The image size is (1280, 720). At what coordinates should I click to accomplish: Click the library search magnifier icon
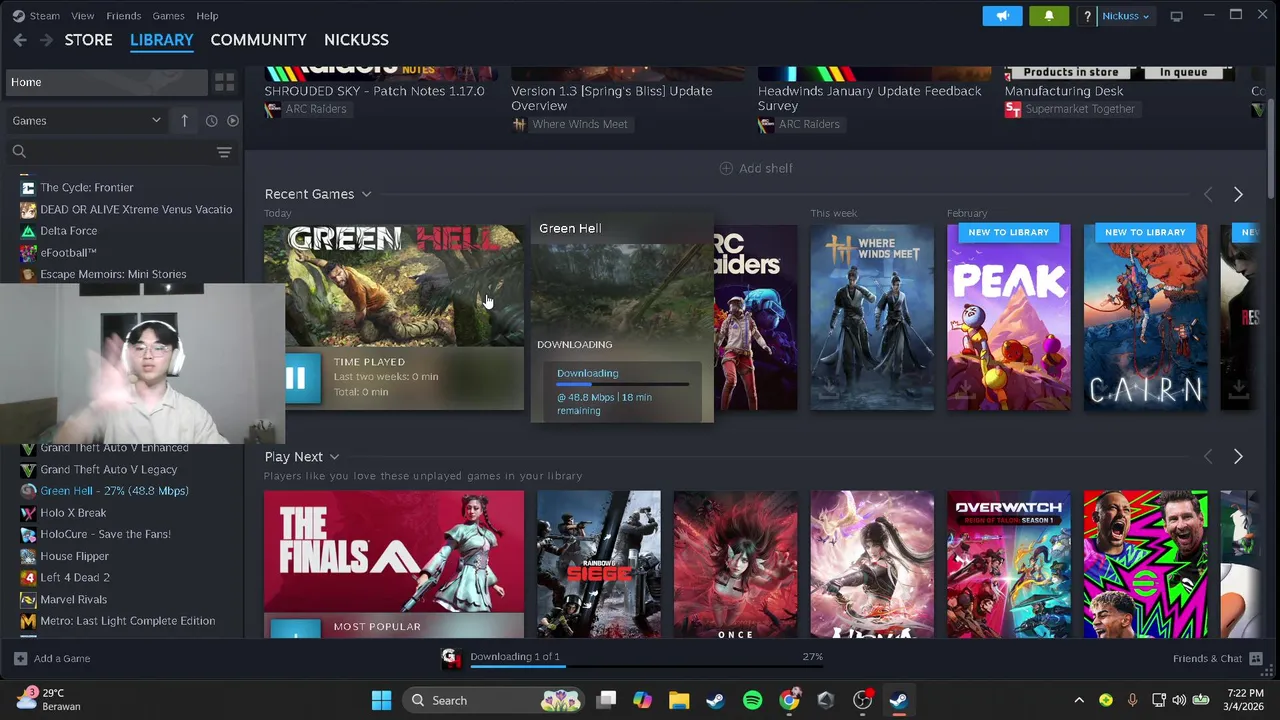(19, 152)
